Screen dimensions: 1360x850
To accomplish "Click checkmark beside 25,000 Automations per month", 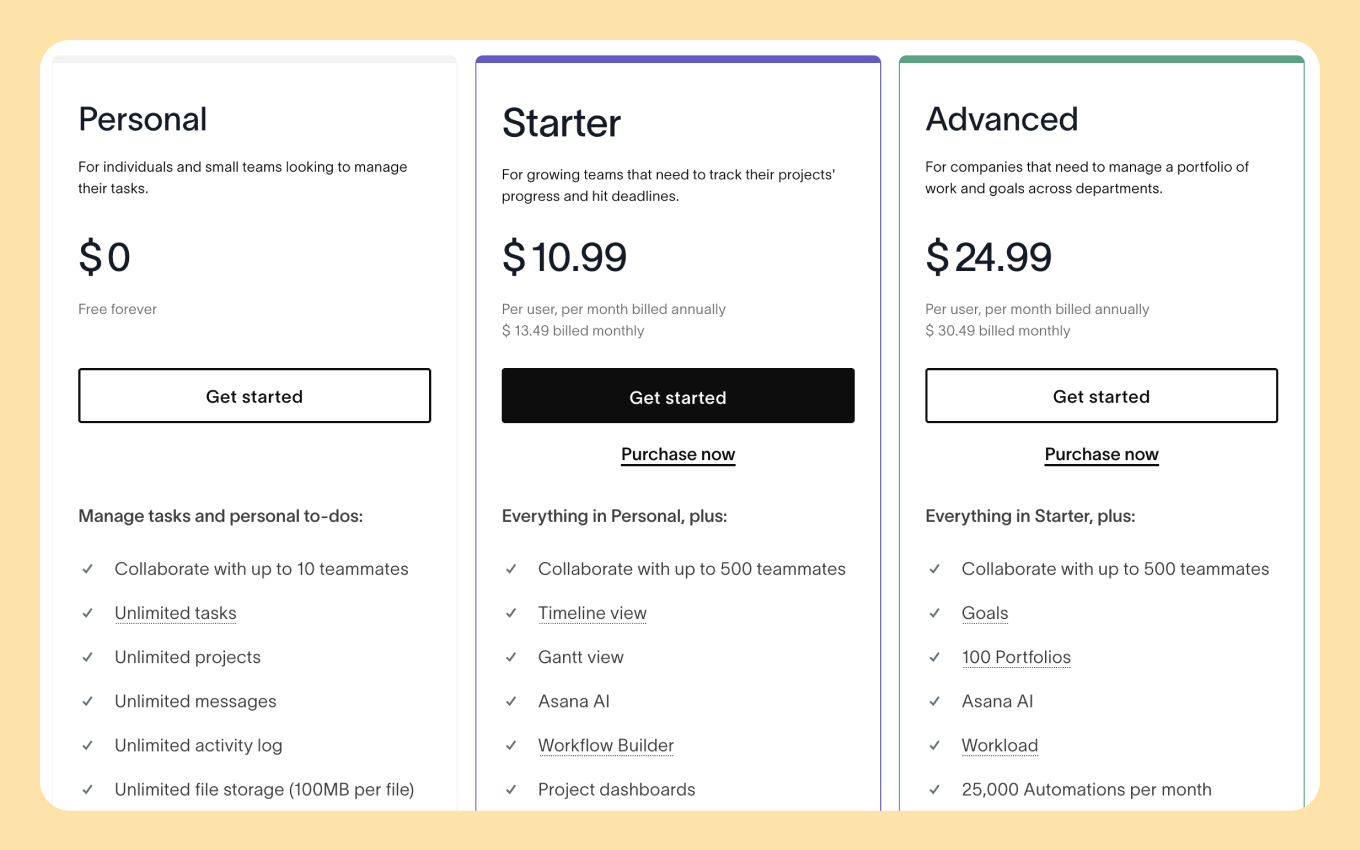I will pos(935,789).
